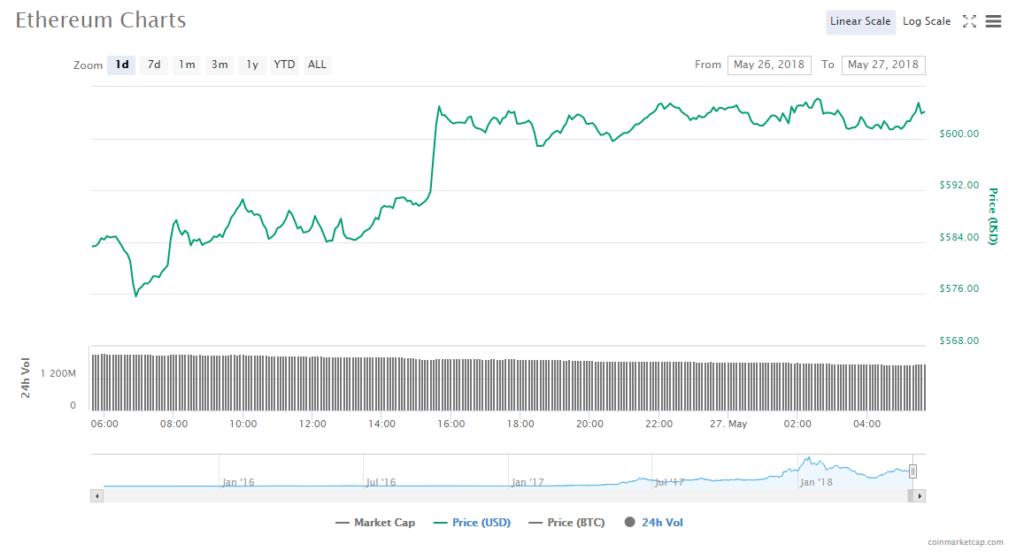This screenshot has height=559, width=1024.
Task: Switch to Log Scale
Action: [x=926, y=21]
